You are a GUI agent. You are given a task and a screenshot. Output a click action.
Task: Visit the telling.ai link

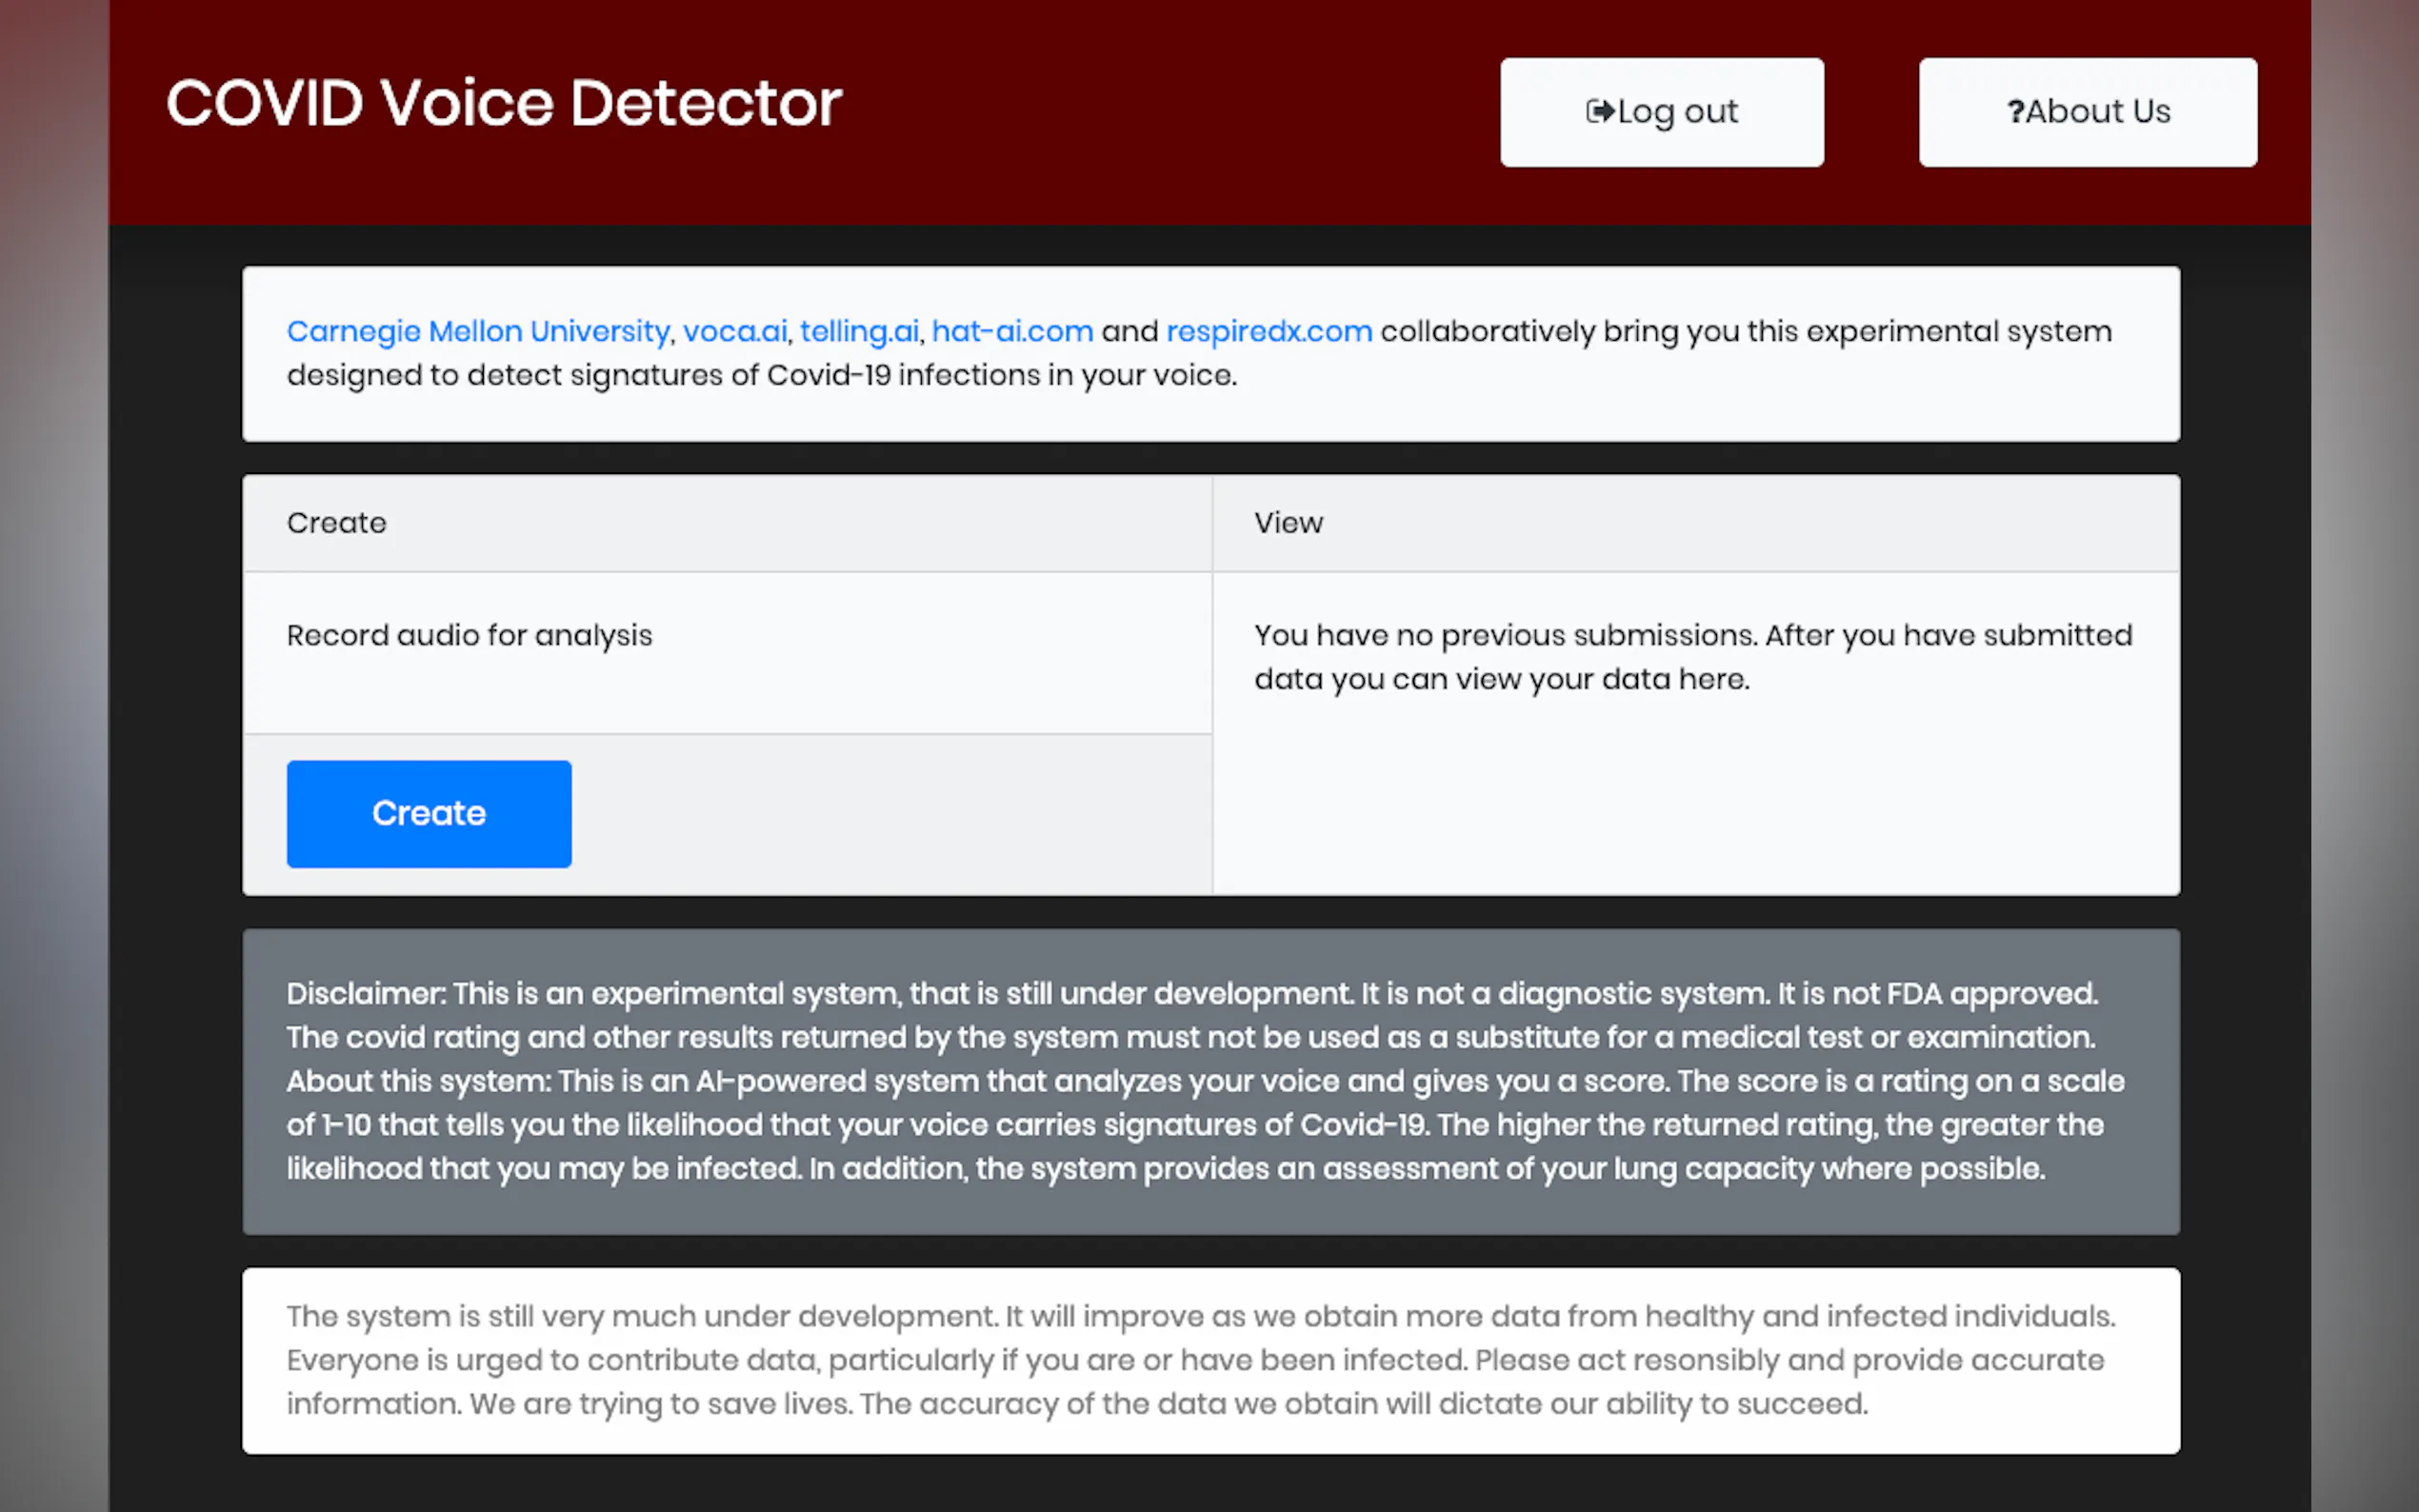tap(859, 331)
